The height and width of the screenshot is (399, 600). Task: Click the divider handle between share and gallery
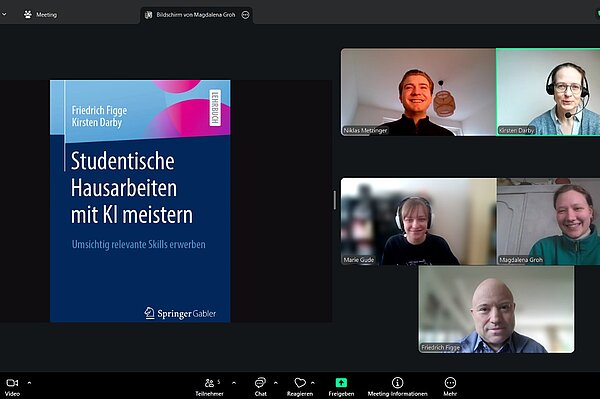tap(334, 200)
